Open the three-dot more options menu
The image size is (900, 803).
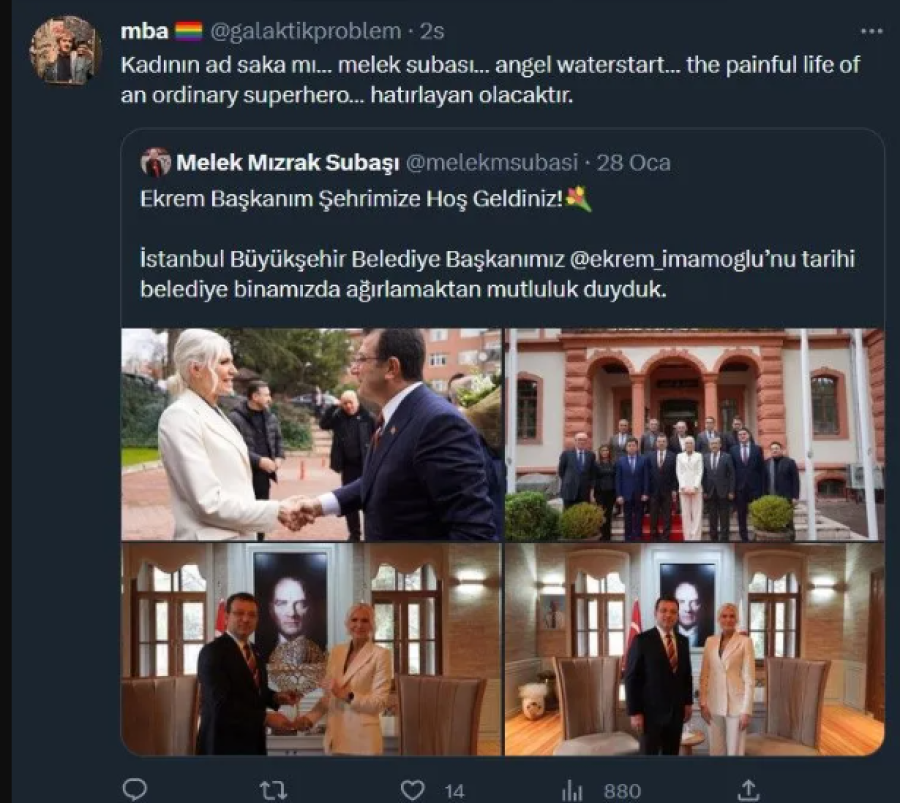(872, 31)
